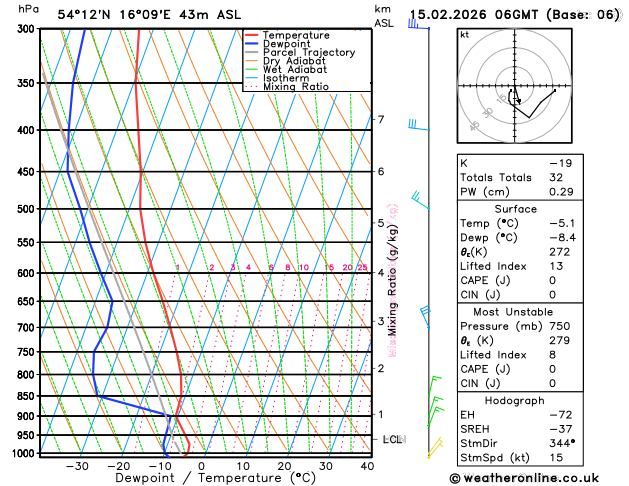Viewport: 629px width, 486px height.
Task: Click the 'Pressure (mb)' value '750'
Action: tap(560, 326)
